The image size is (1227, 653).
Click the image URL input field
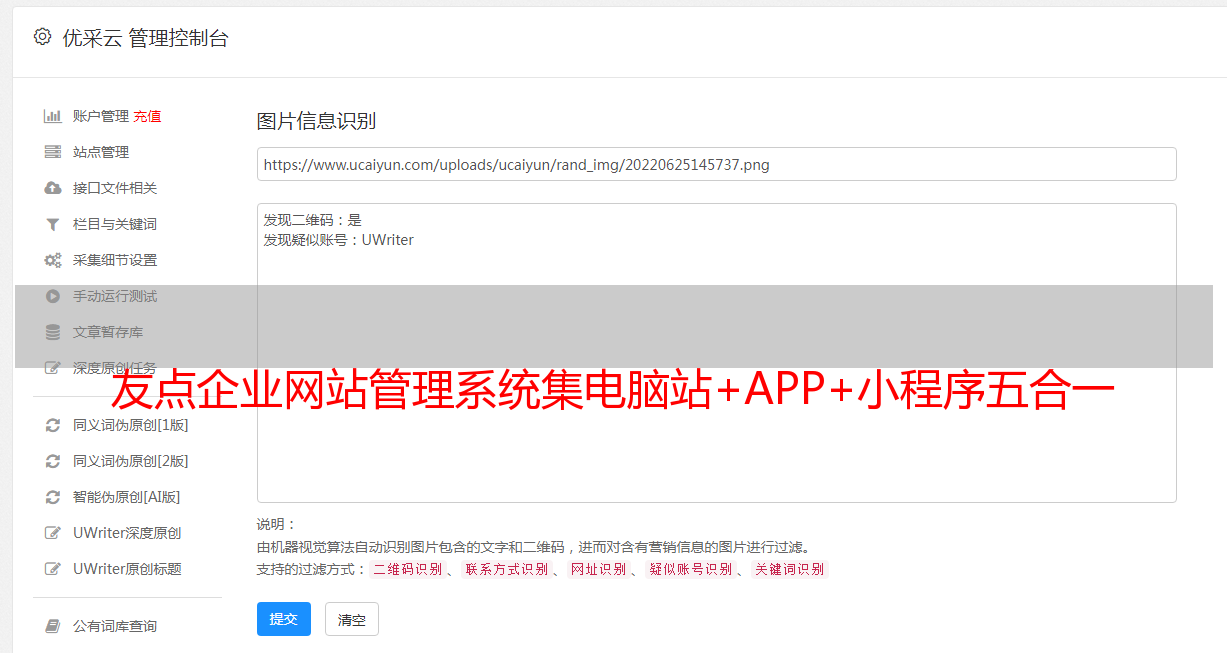tap(716, 164)
